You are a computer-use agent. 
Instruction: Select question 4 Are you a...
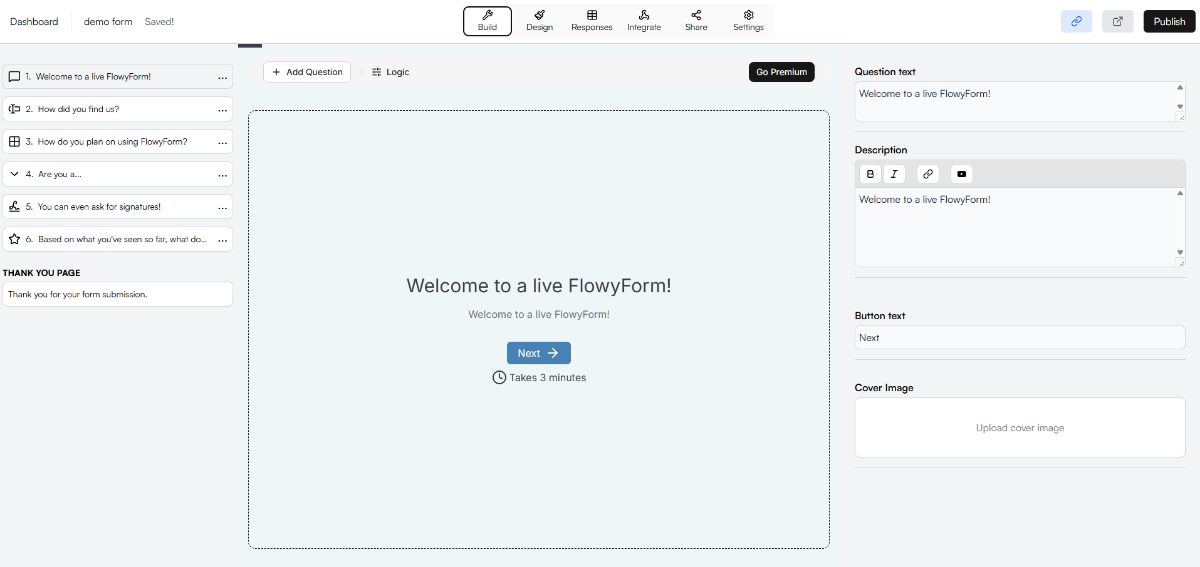[x=118, y=174]
